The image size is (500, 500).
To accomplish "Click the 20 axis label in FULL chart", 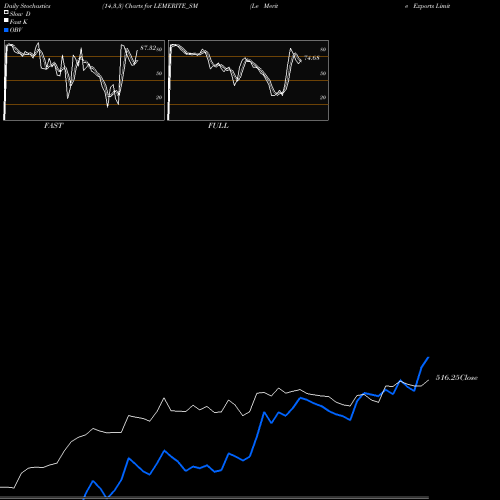I will click(x=323, y=97).
